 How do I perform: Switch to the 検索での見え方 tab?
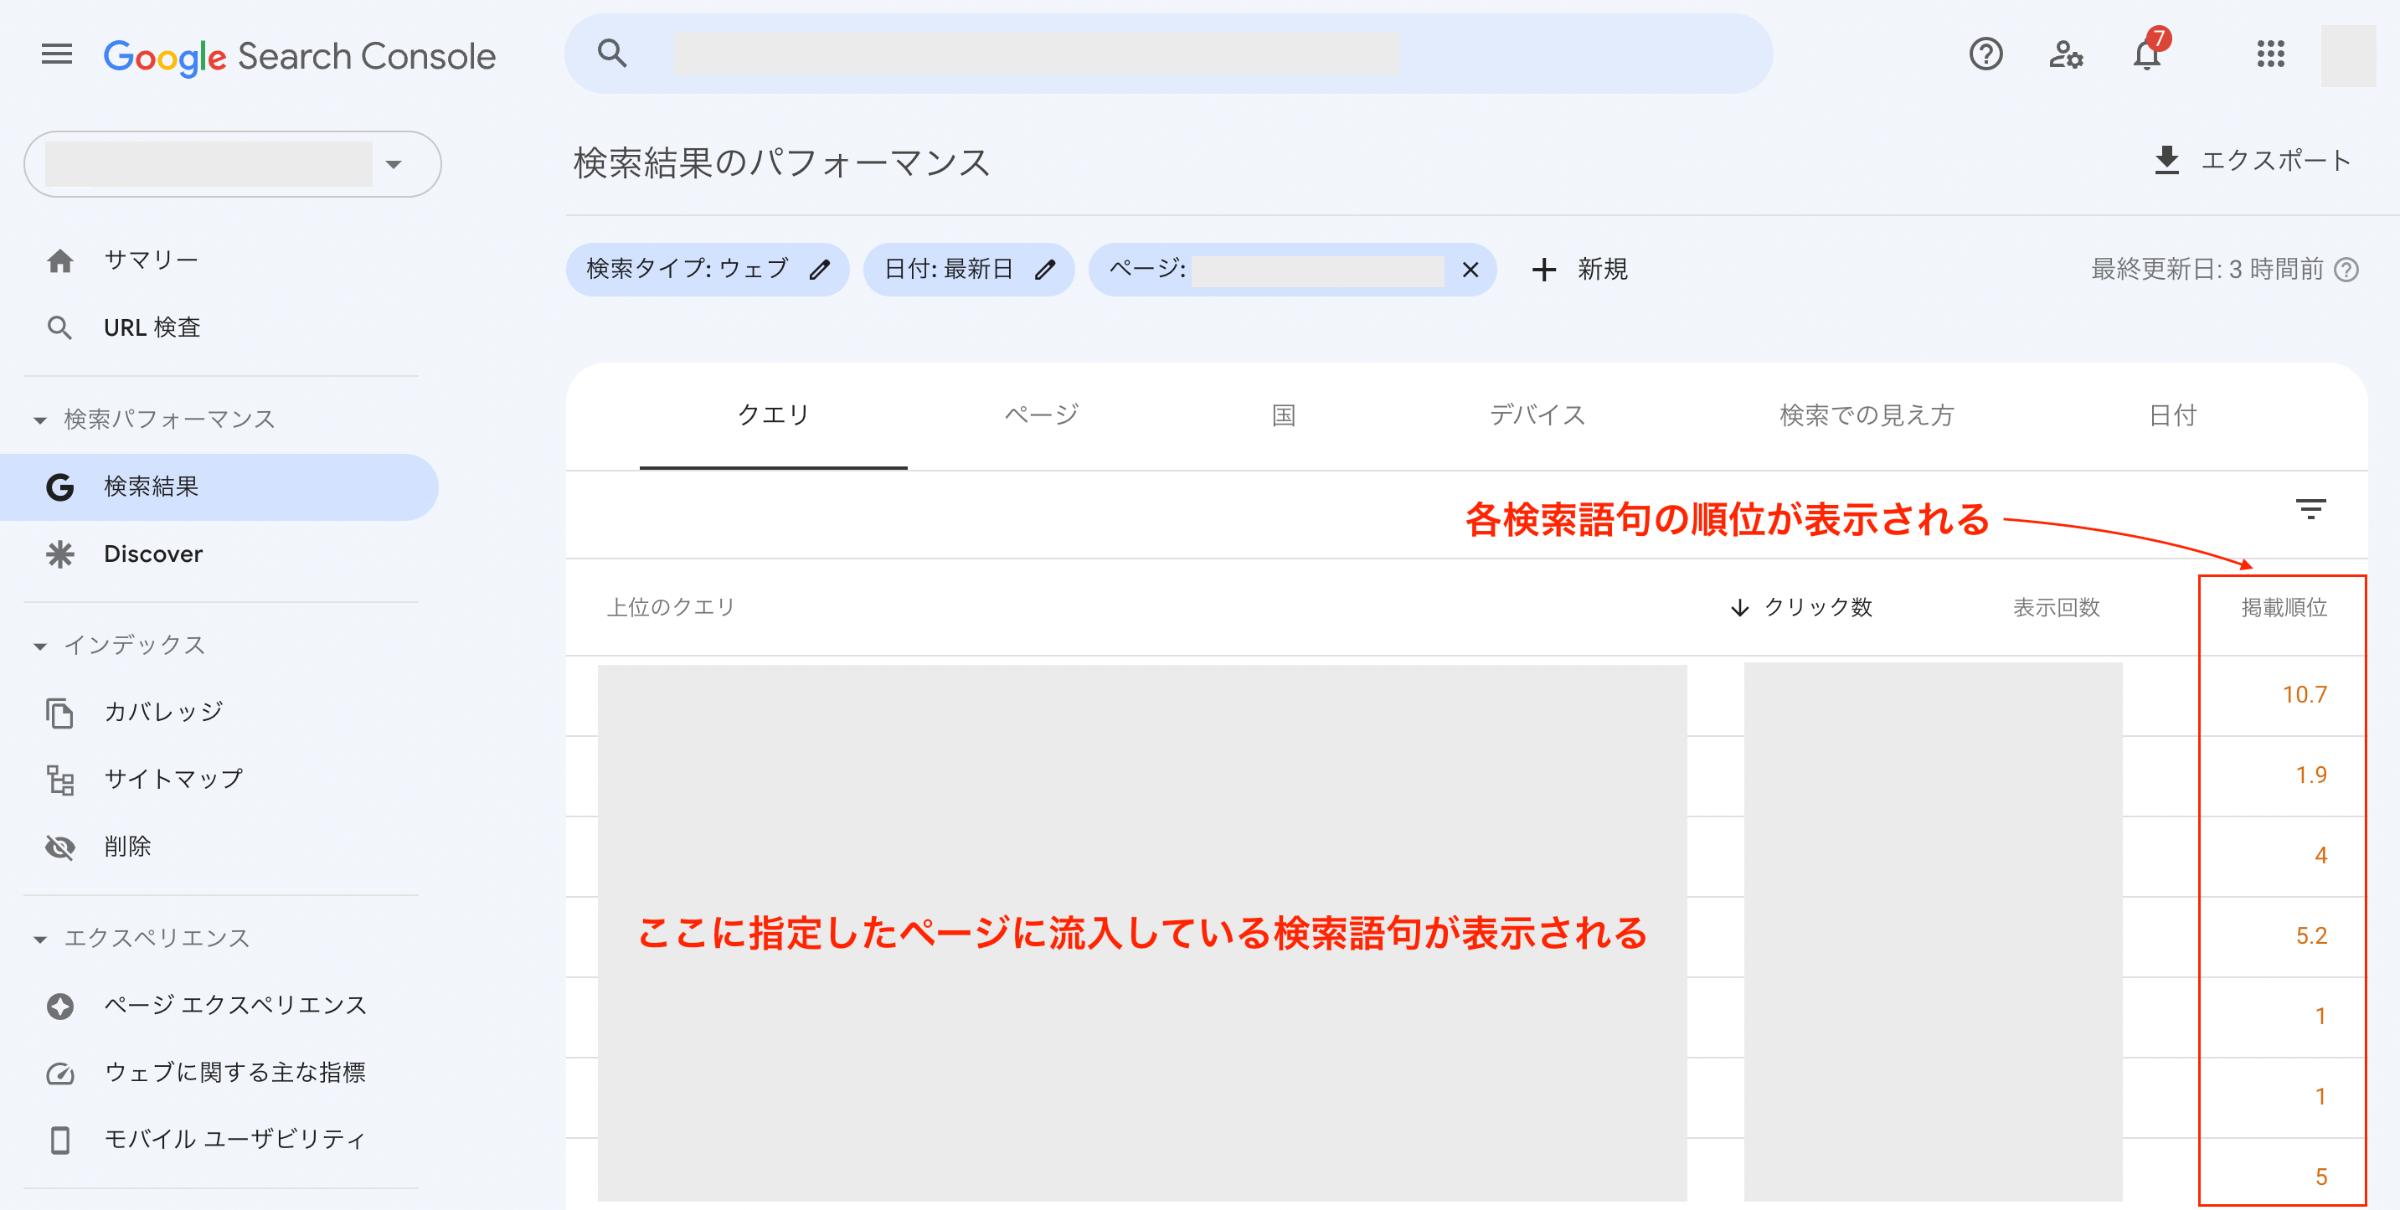(1866, 415)
